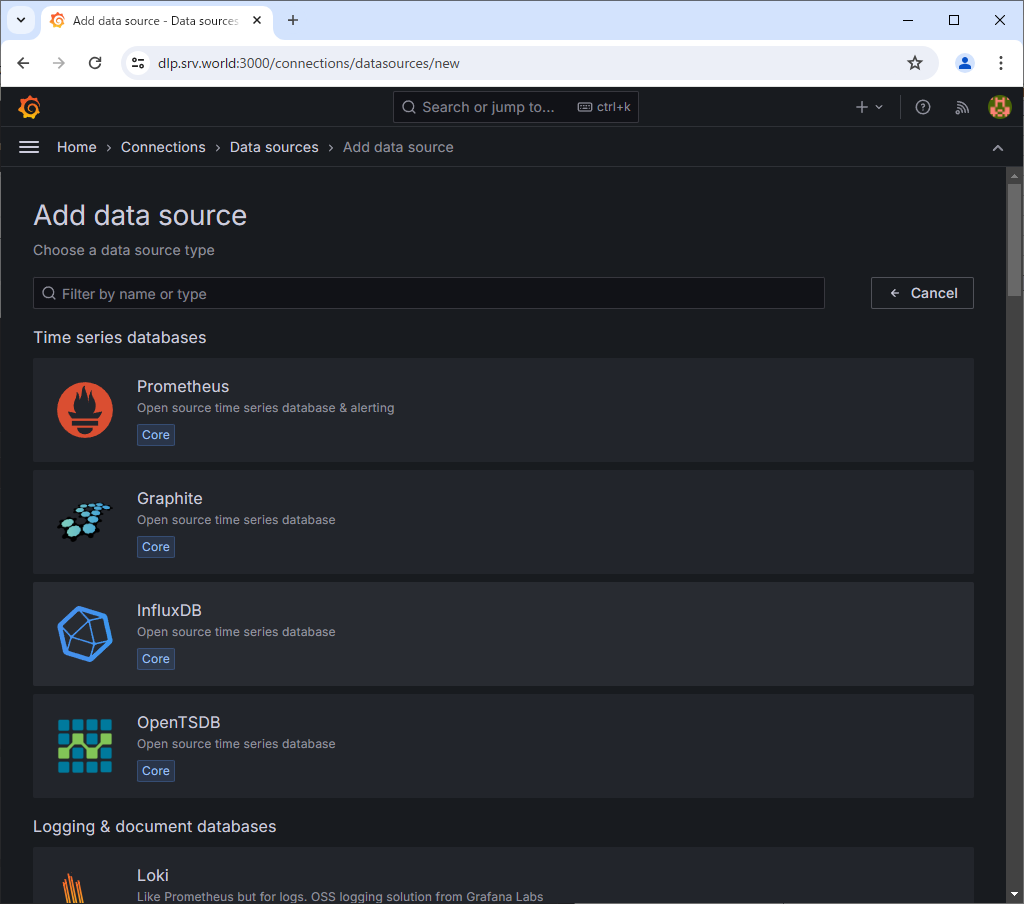The image size is (1024, 904).
Task: Click the Core badge under Prometheus
Action: click(156, 435)
